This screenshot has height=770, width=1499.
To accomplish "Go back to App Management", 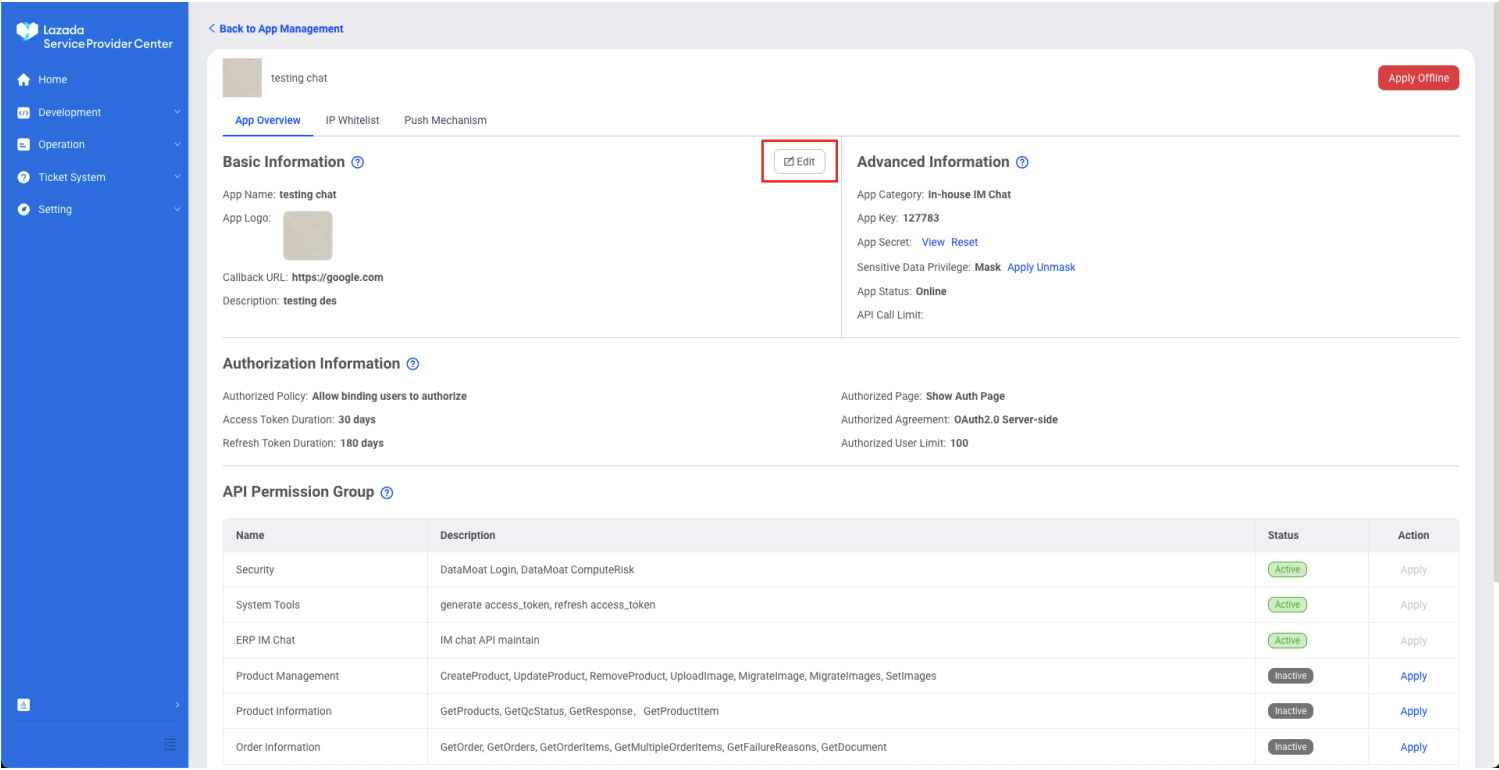I will pyautogui.click(x=276, y=29).
